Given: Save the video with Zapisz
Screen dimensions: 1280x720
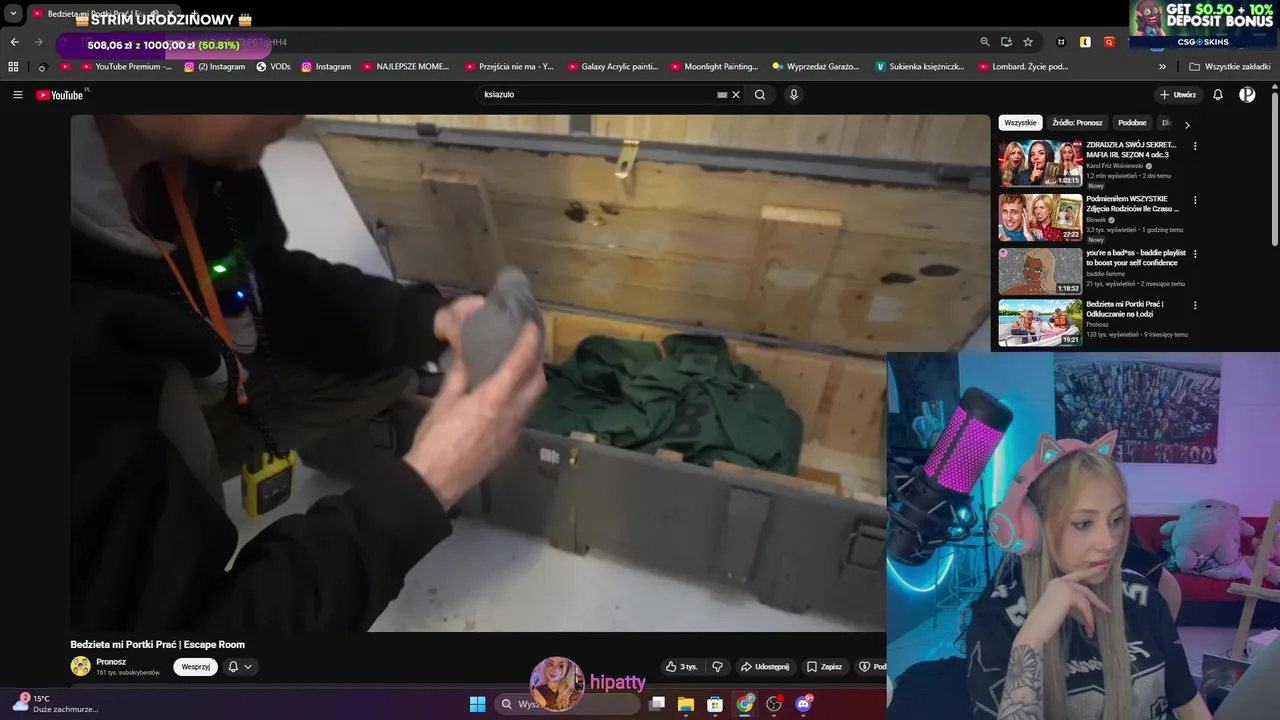Looking at the screenshot, I should pyautogui.click(x=825, y=667).
